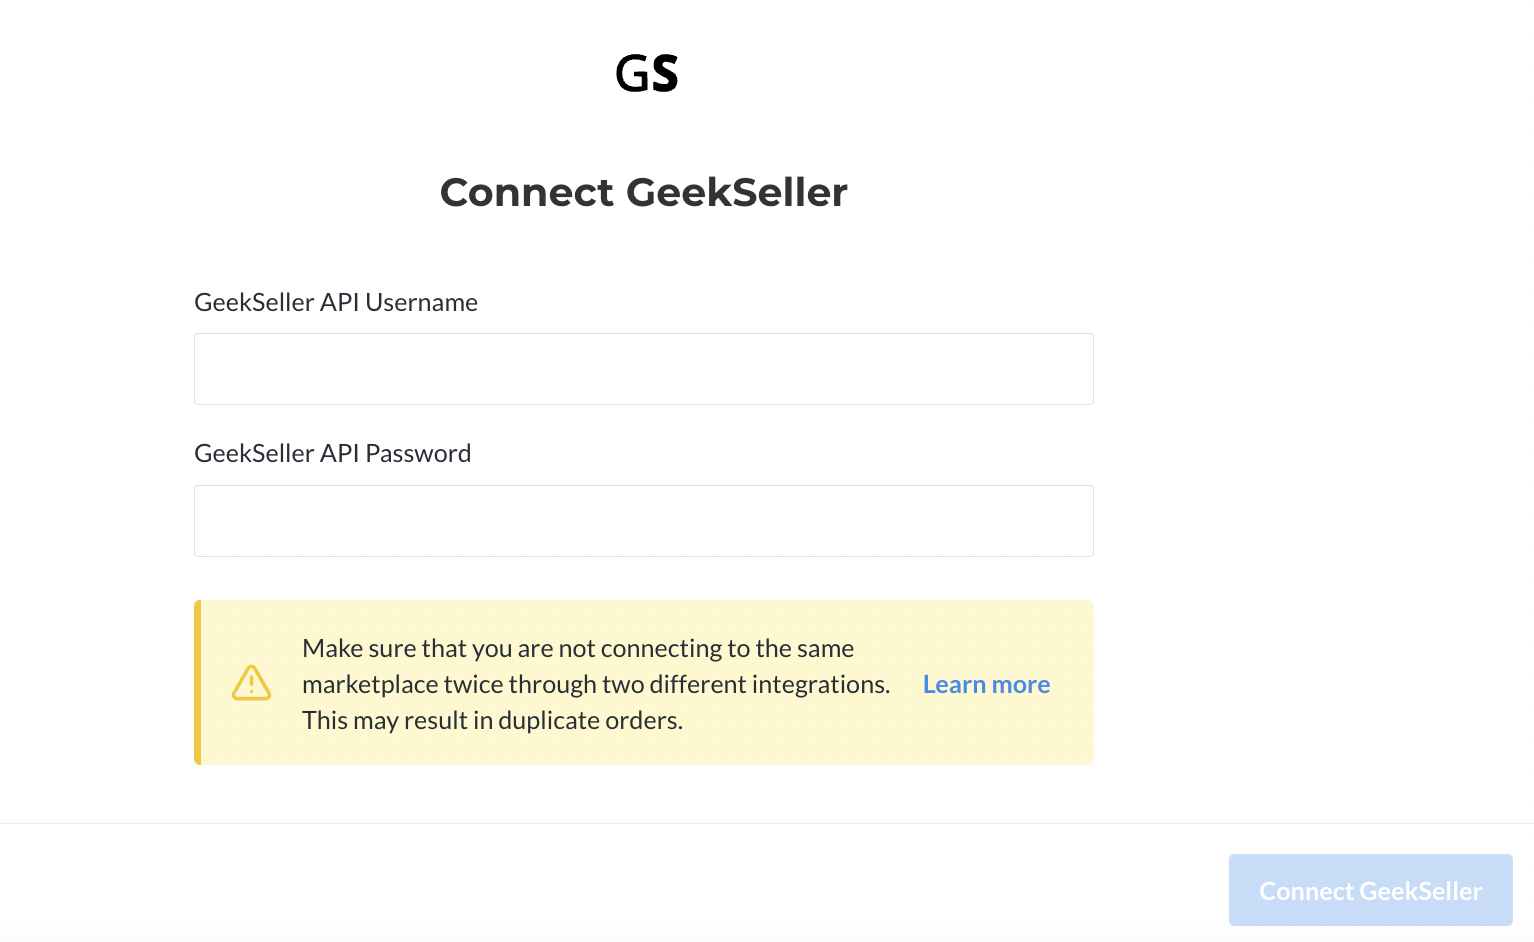Click the GeekSeller API Username label
The image size is (1534, 942).
[x=336, y=302]
